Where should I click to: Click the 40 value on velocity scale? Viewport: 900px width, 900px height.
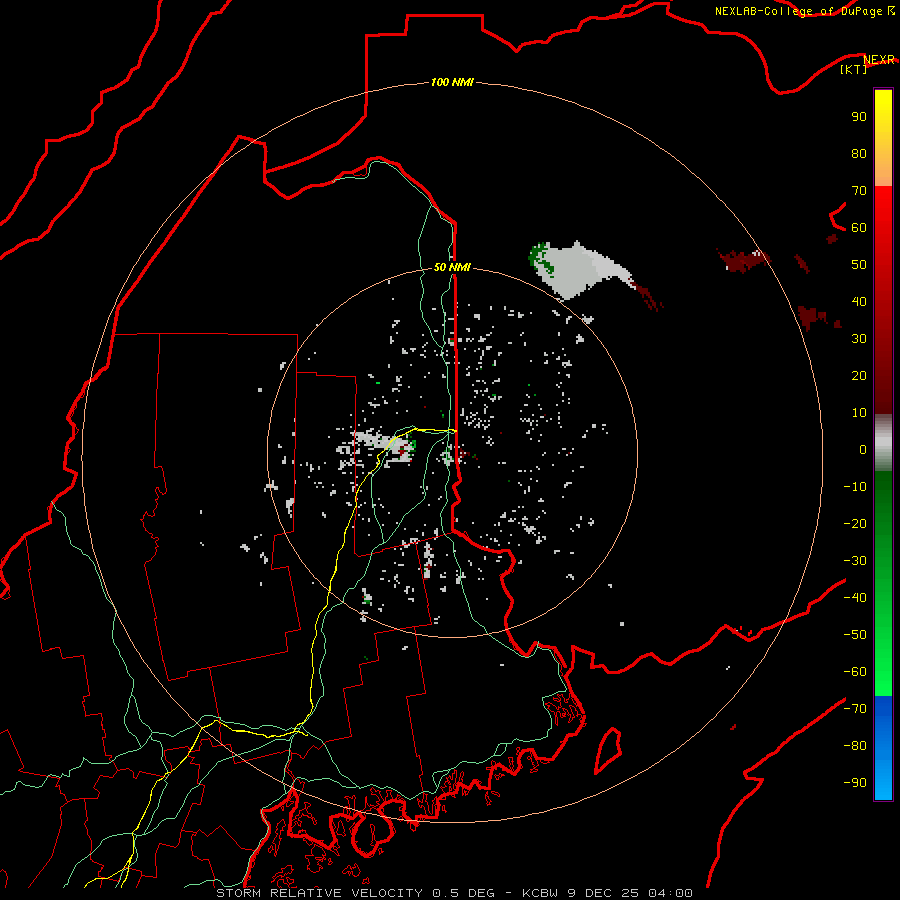859,301
